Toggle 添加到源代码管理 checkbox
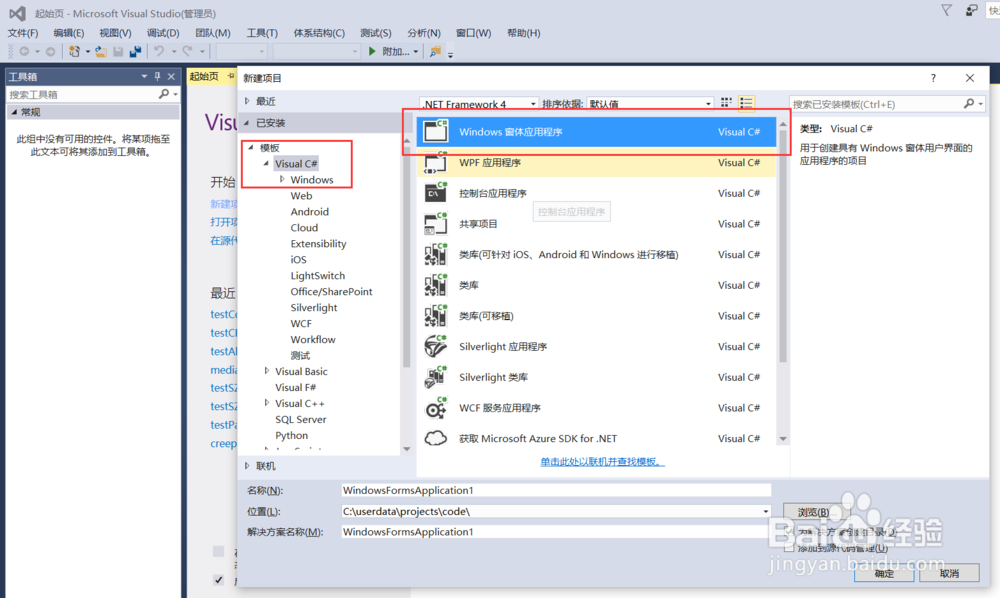 (790, 548)
